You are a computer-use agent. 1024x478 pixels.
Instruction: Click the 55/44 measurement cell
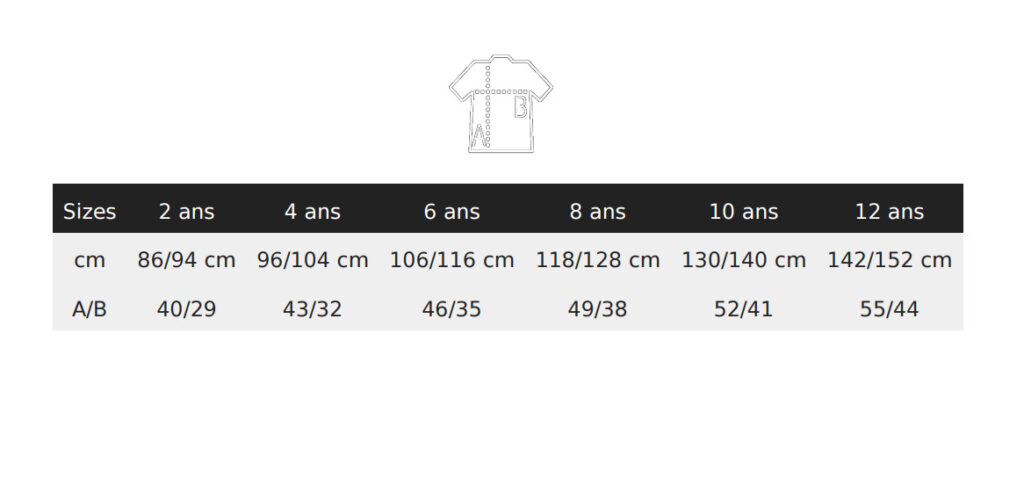point(889,309)
